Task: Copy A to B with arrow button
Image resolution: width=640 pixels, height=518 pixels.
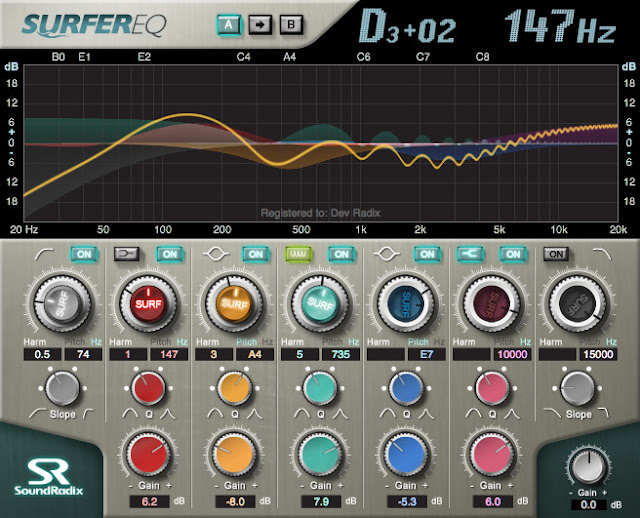Action: click(x=260, y=25)
